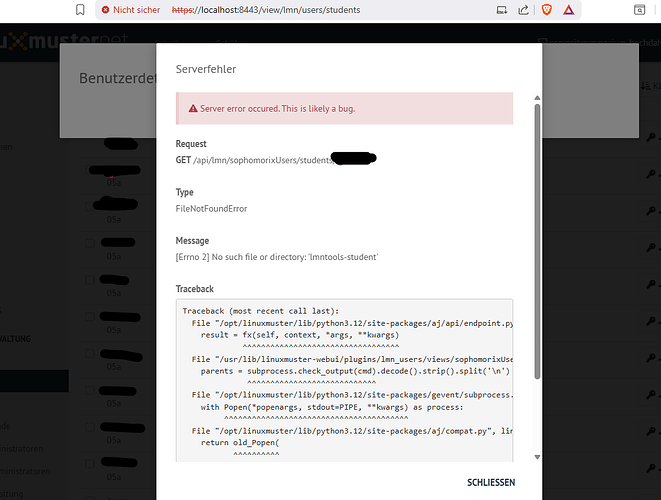661x500 pixels.
Task: Close the dialog with SCHLIESSEN
Action: (491, 482)
